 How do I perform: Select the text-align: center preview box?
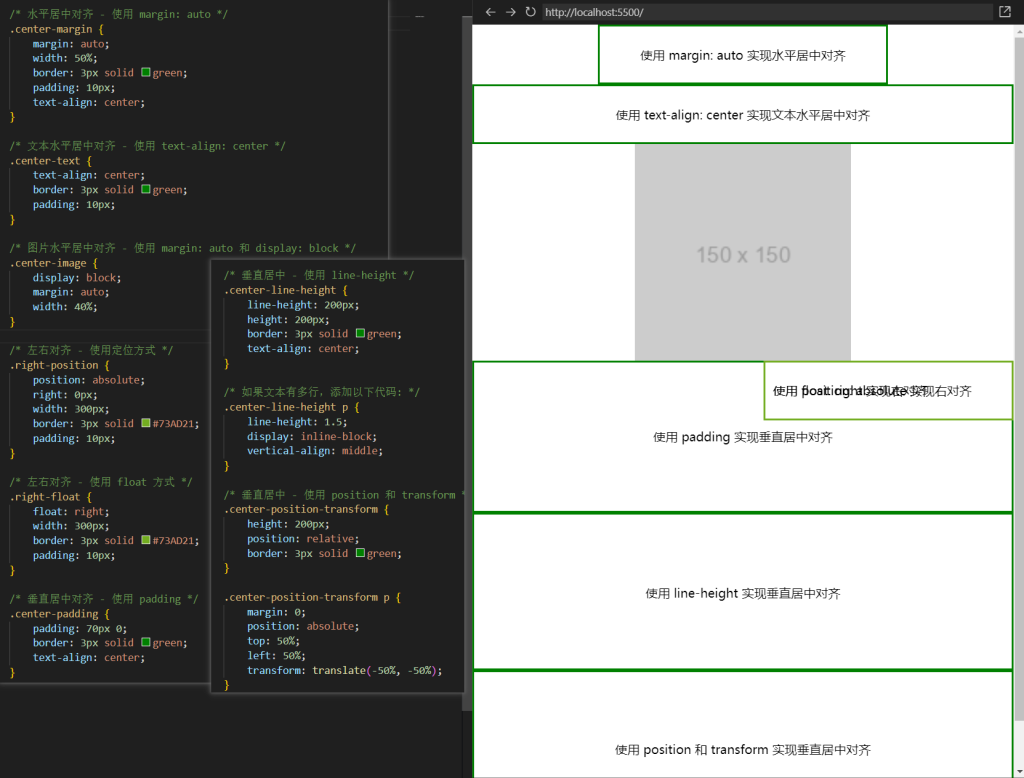pyautogui.click(x=742, y=115)
